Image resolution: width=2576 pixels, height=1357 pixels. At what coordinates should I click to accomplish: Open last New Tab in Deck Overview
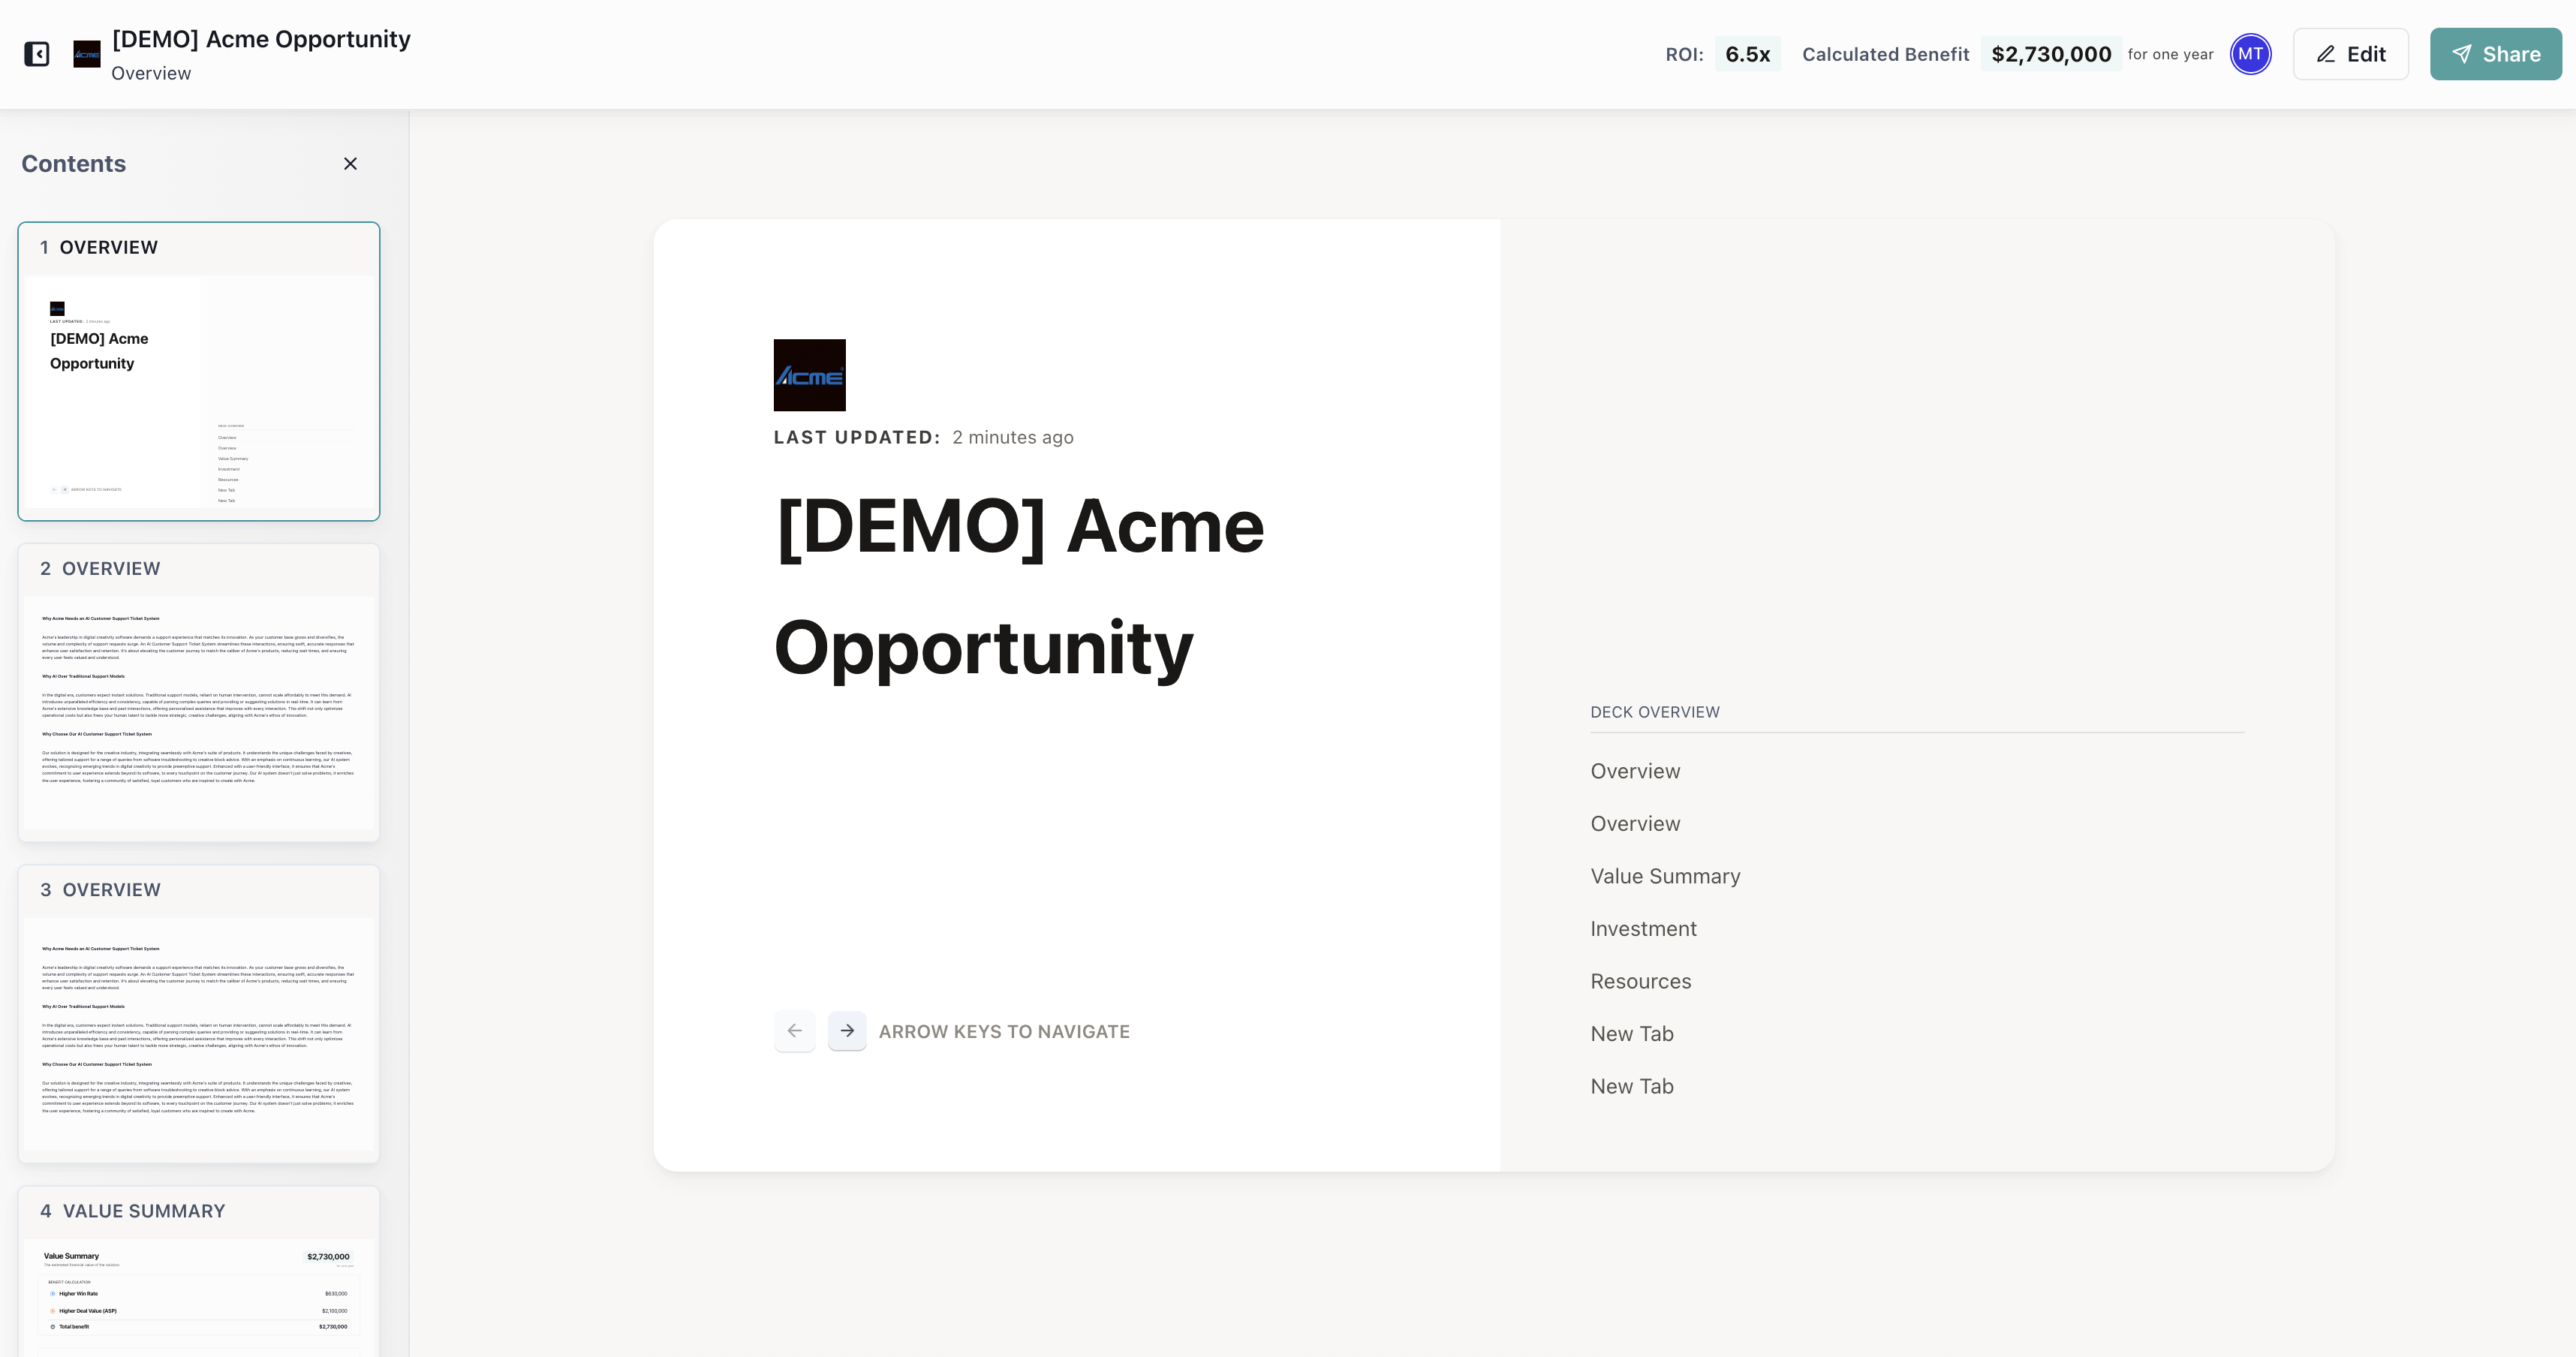[1631, 1086]
